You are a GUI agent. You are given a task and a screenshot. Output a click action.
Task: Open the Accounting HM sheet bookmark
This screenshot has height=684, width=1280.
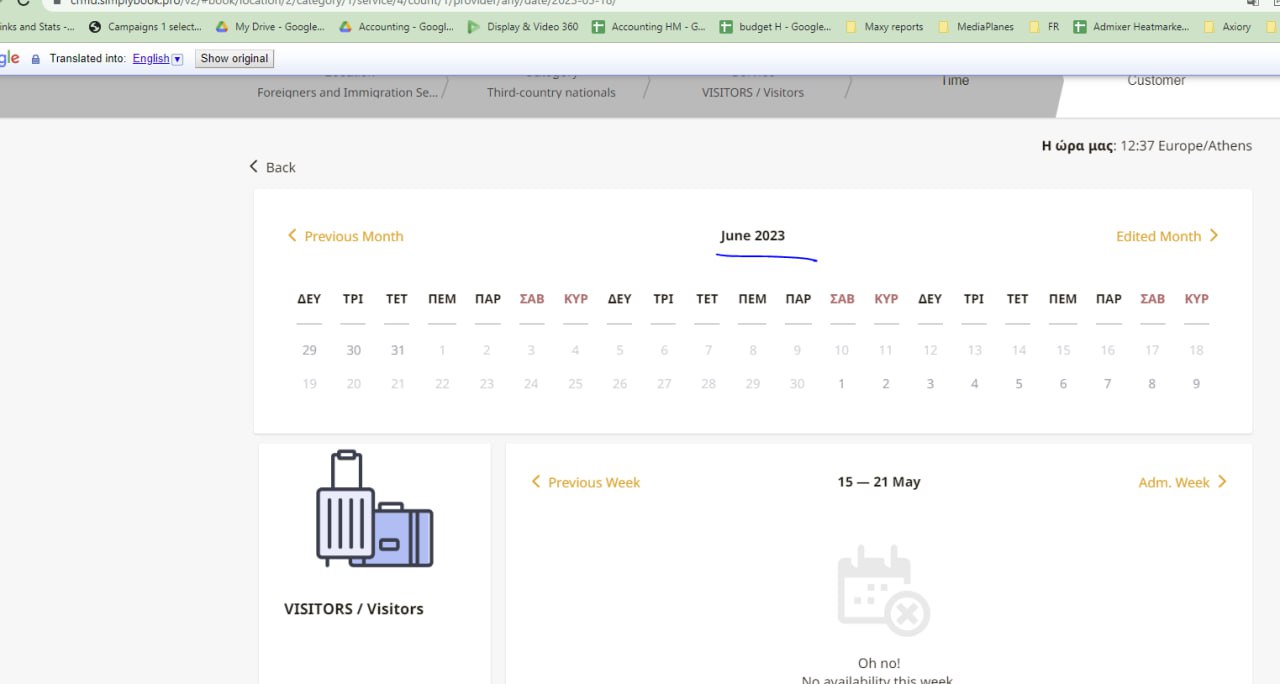[648, 27]
